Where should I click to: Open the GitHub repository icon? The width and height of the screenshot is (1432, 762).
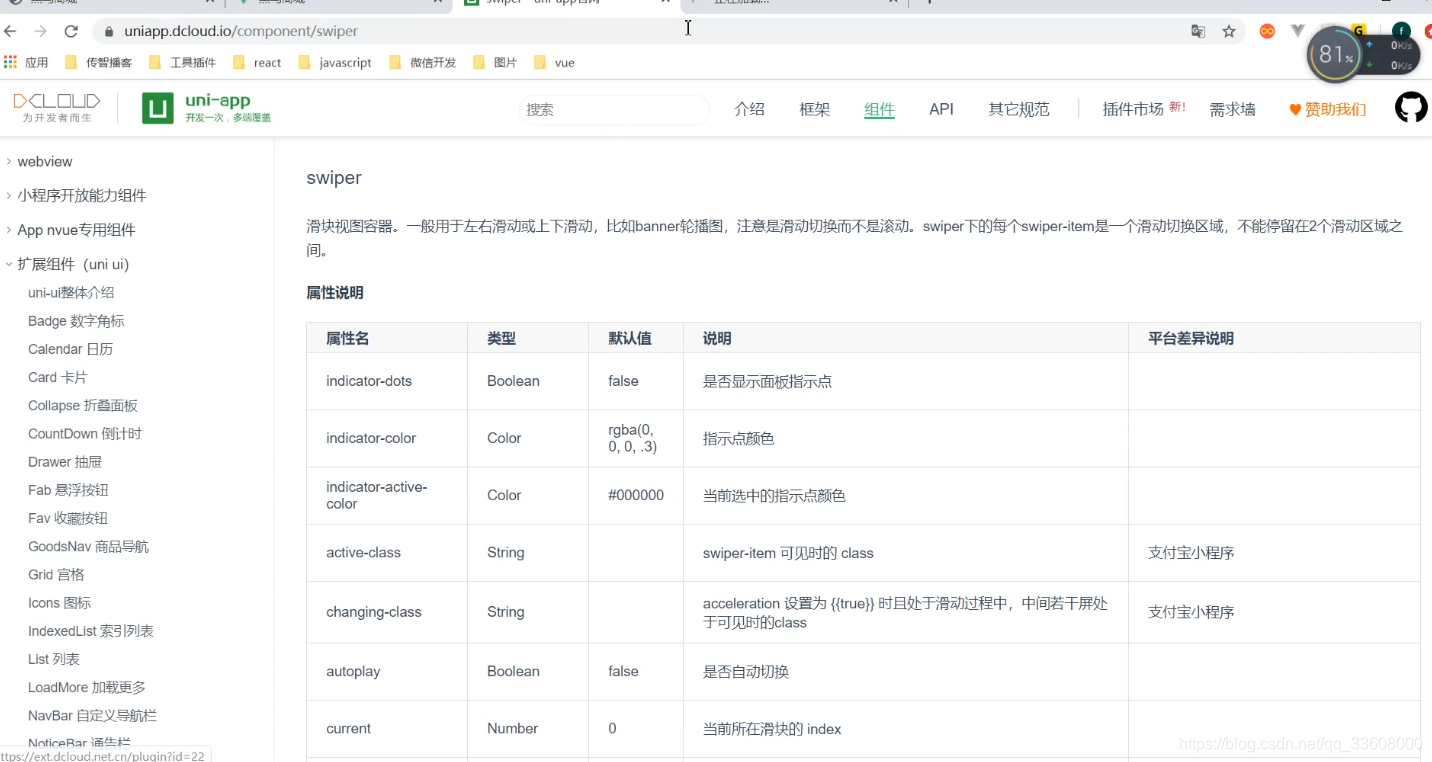(1410, 106)
